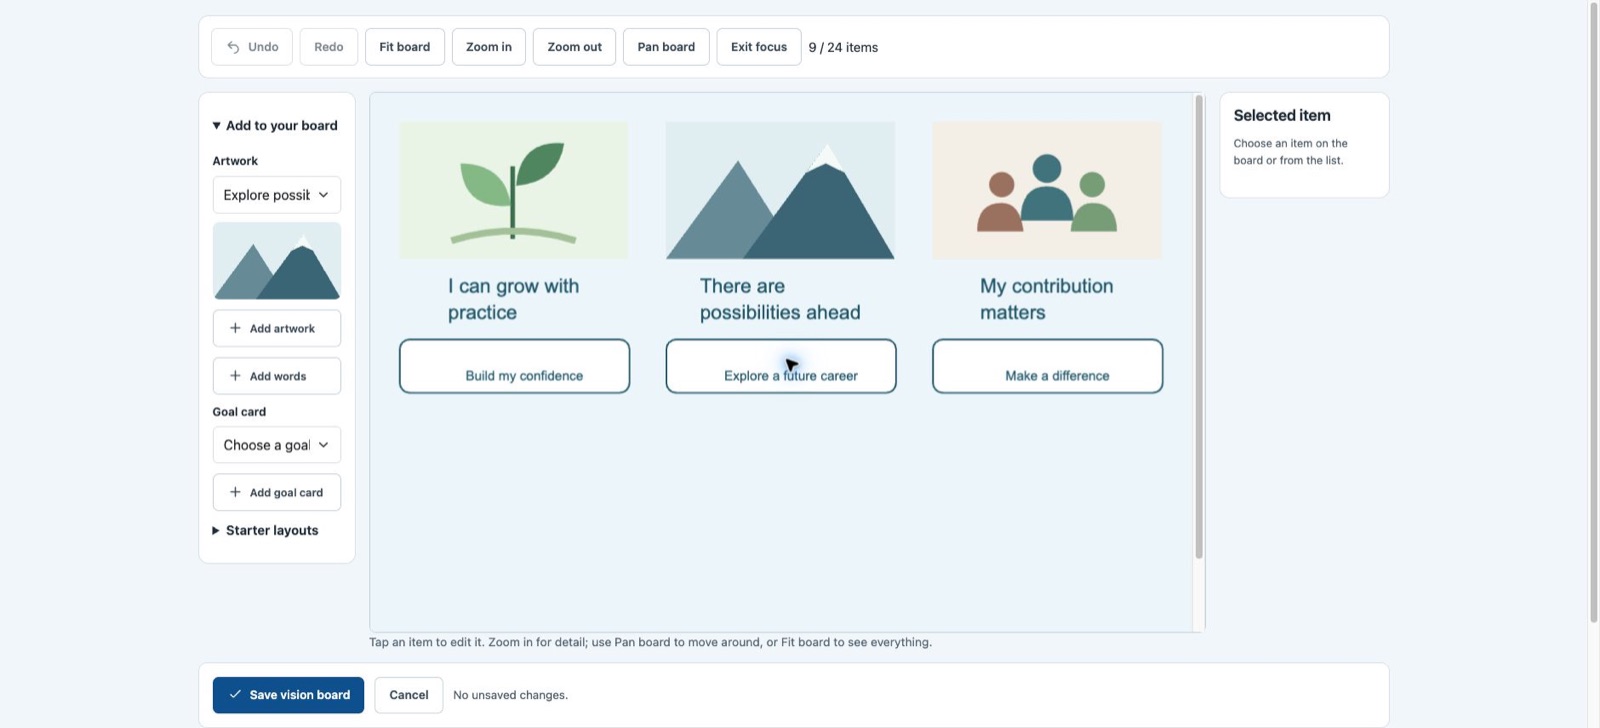The image size is (1600, 728).
Task: Click the Undo arrow icon
Action: (x=233, y=47)
